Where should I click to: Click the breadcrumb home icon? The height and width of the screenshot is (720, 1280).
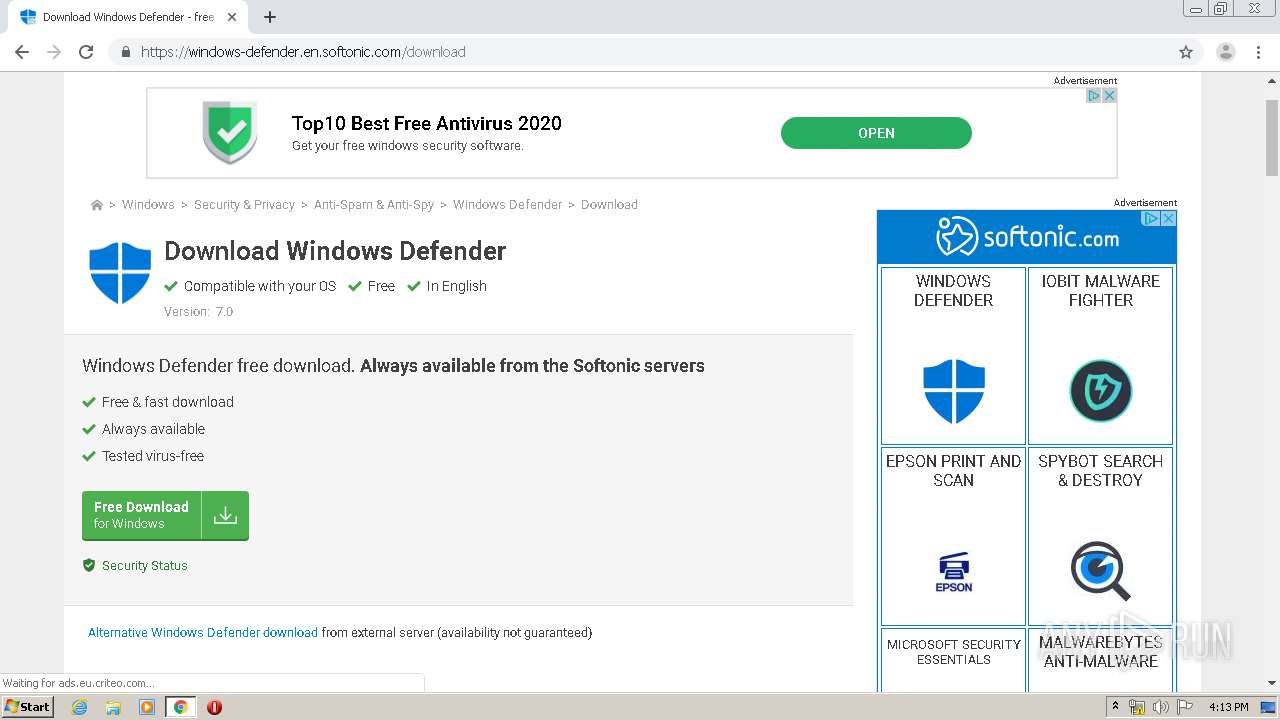[97, 205]
